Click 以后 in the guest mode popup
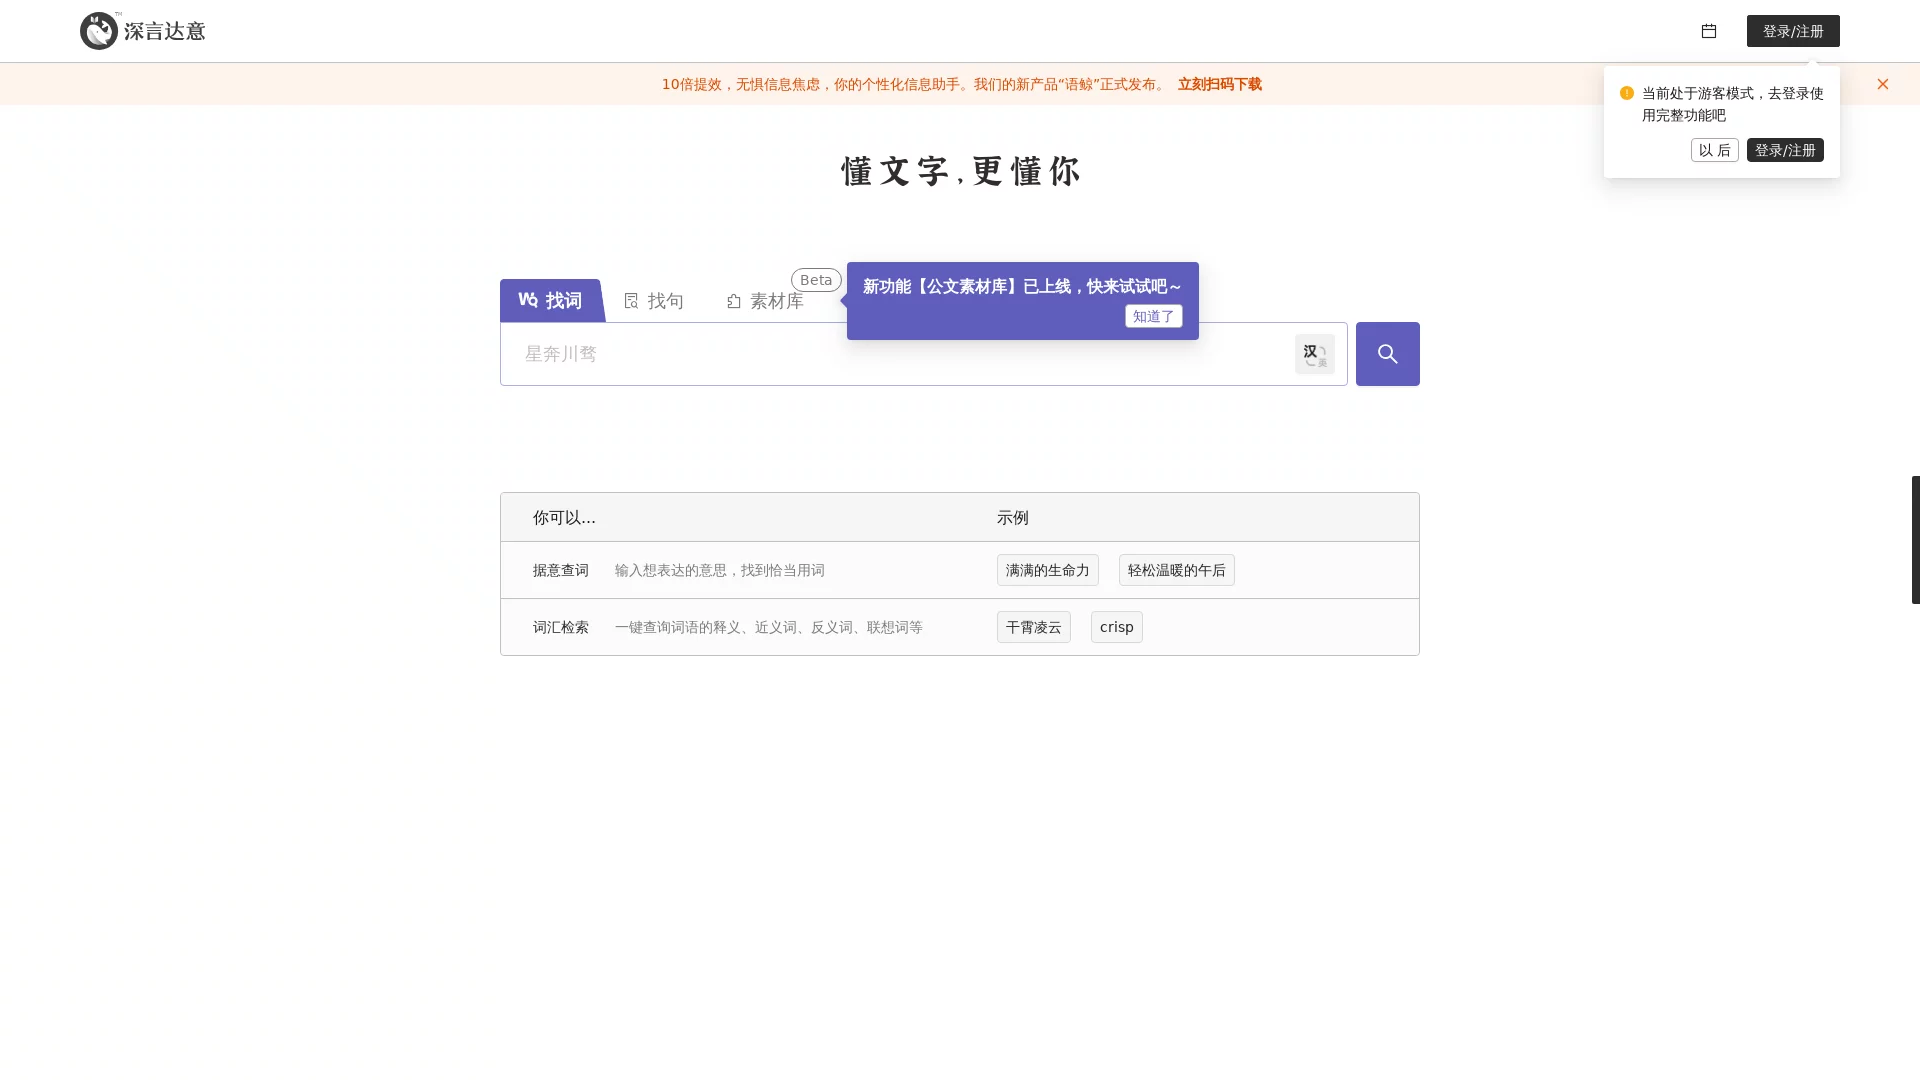Viewport: 1920px width, 1080px height. click(1714, 150)
